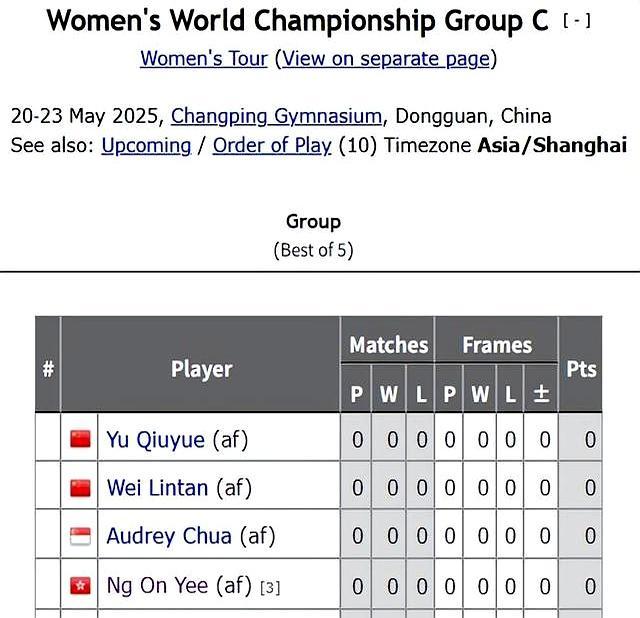Click the [3] seed note beside Ng On Yee

point(270,588)
